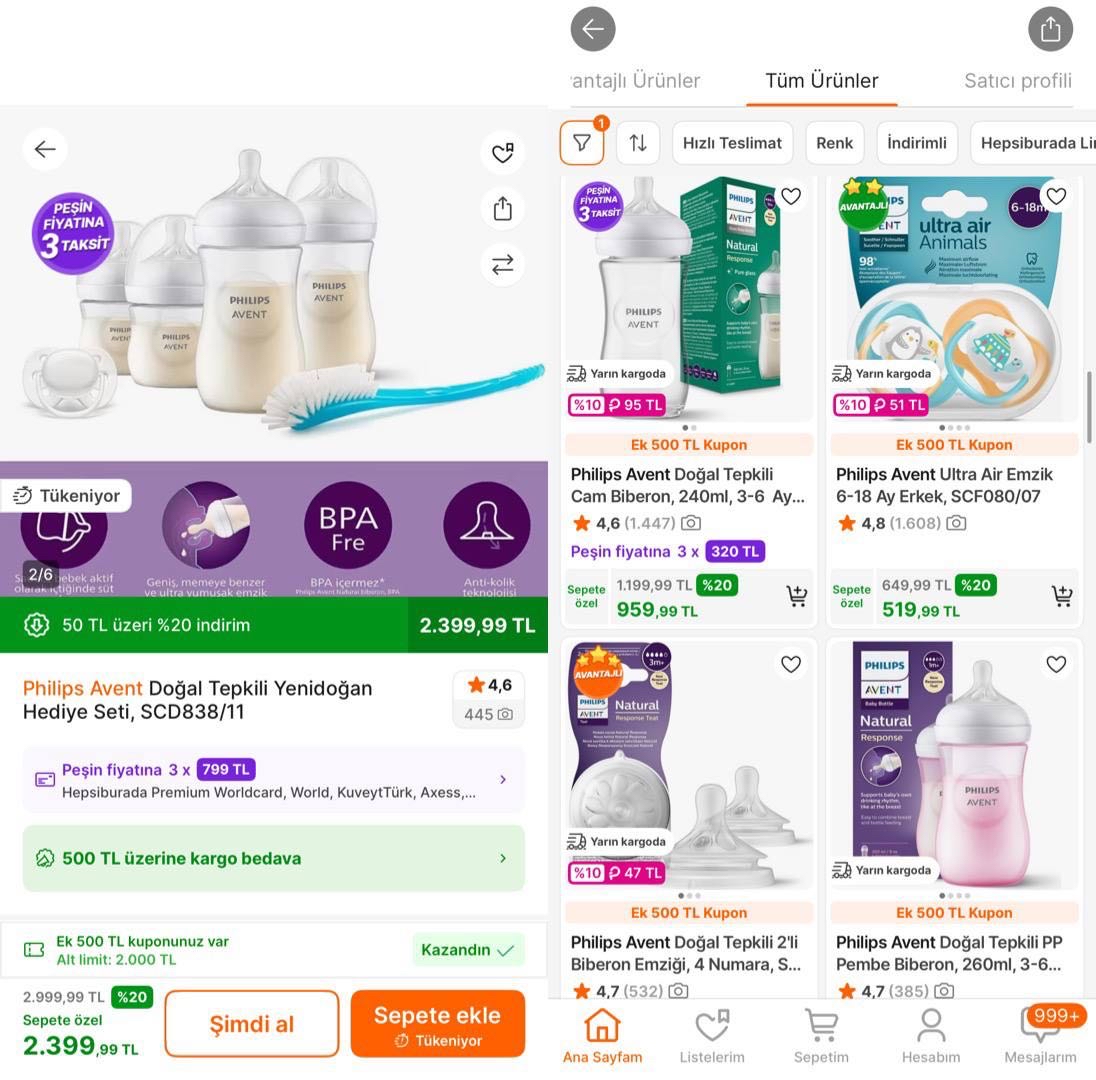This screenshot has width=1096, height=1080.
Task: Favorite the Cam Biberon heart
Action: 791,196
